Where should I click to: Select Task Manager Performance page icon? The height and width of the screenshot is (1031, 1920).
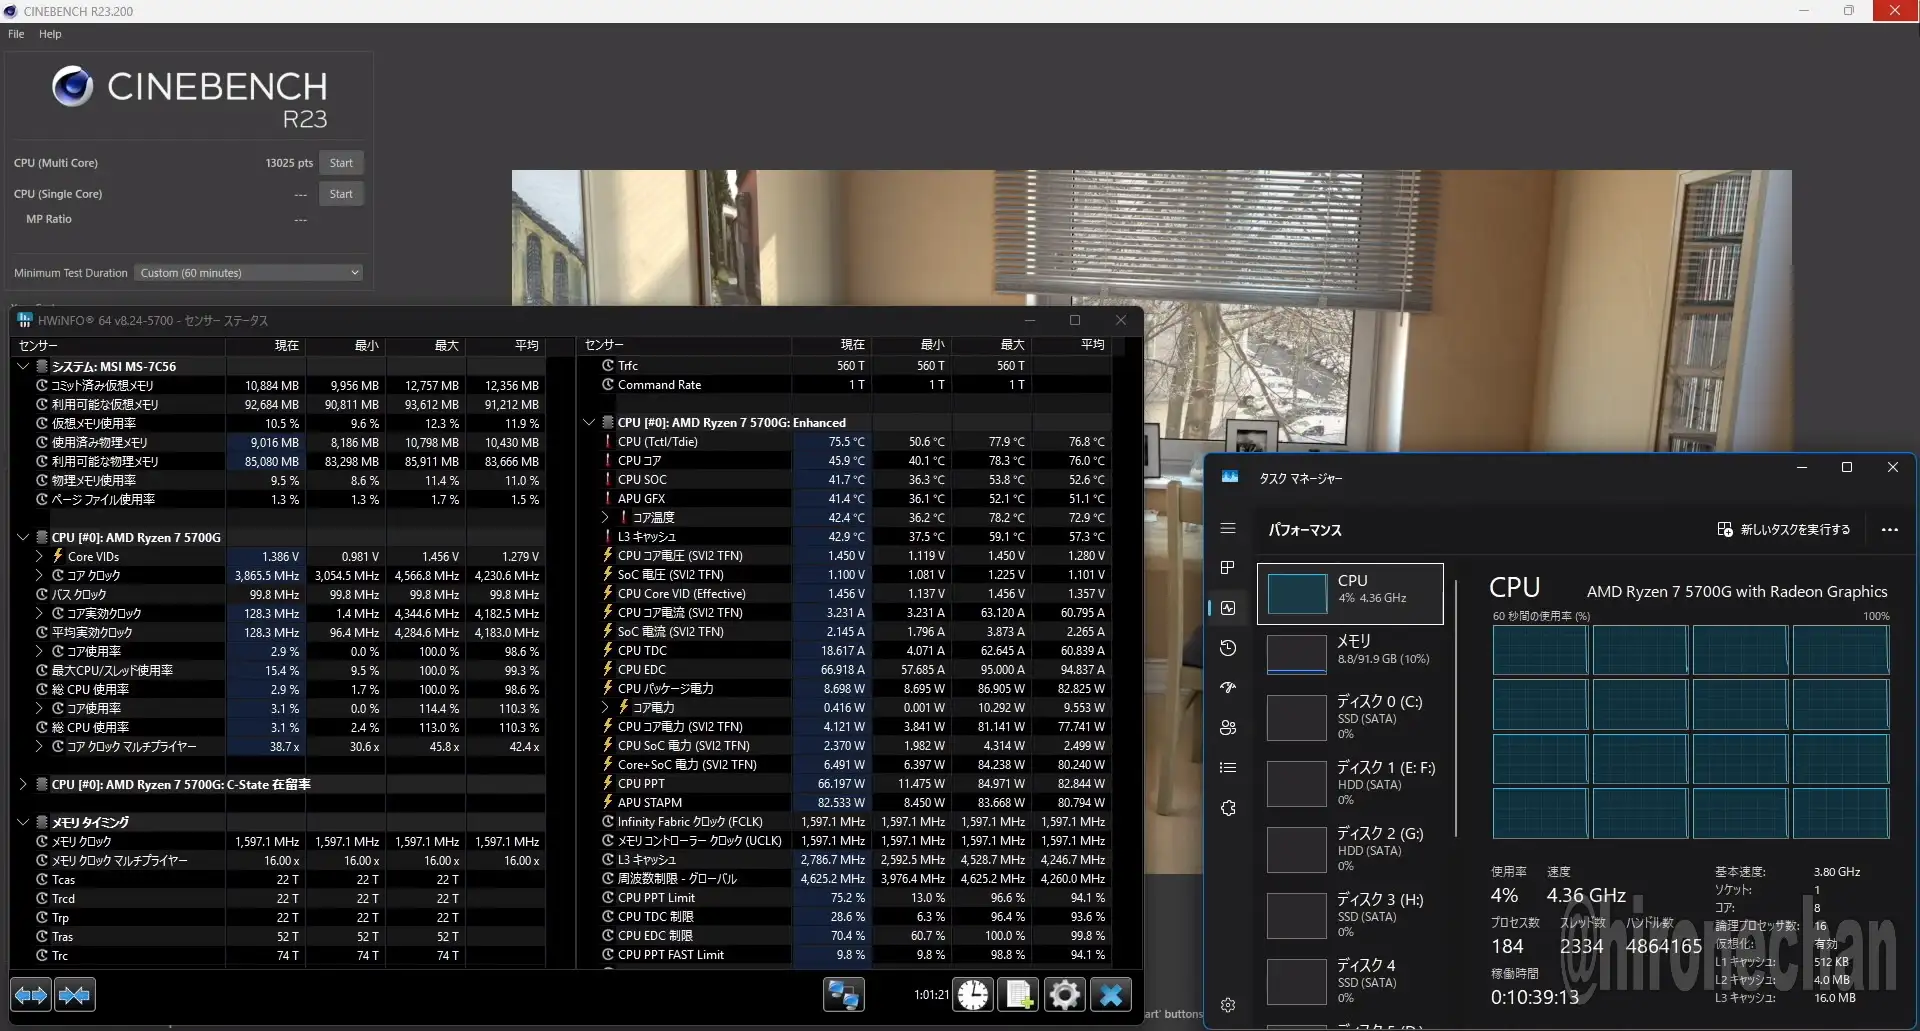point(1228,608)
